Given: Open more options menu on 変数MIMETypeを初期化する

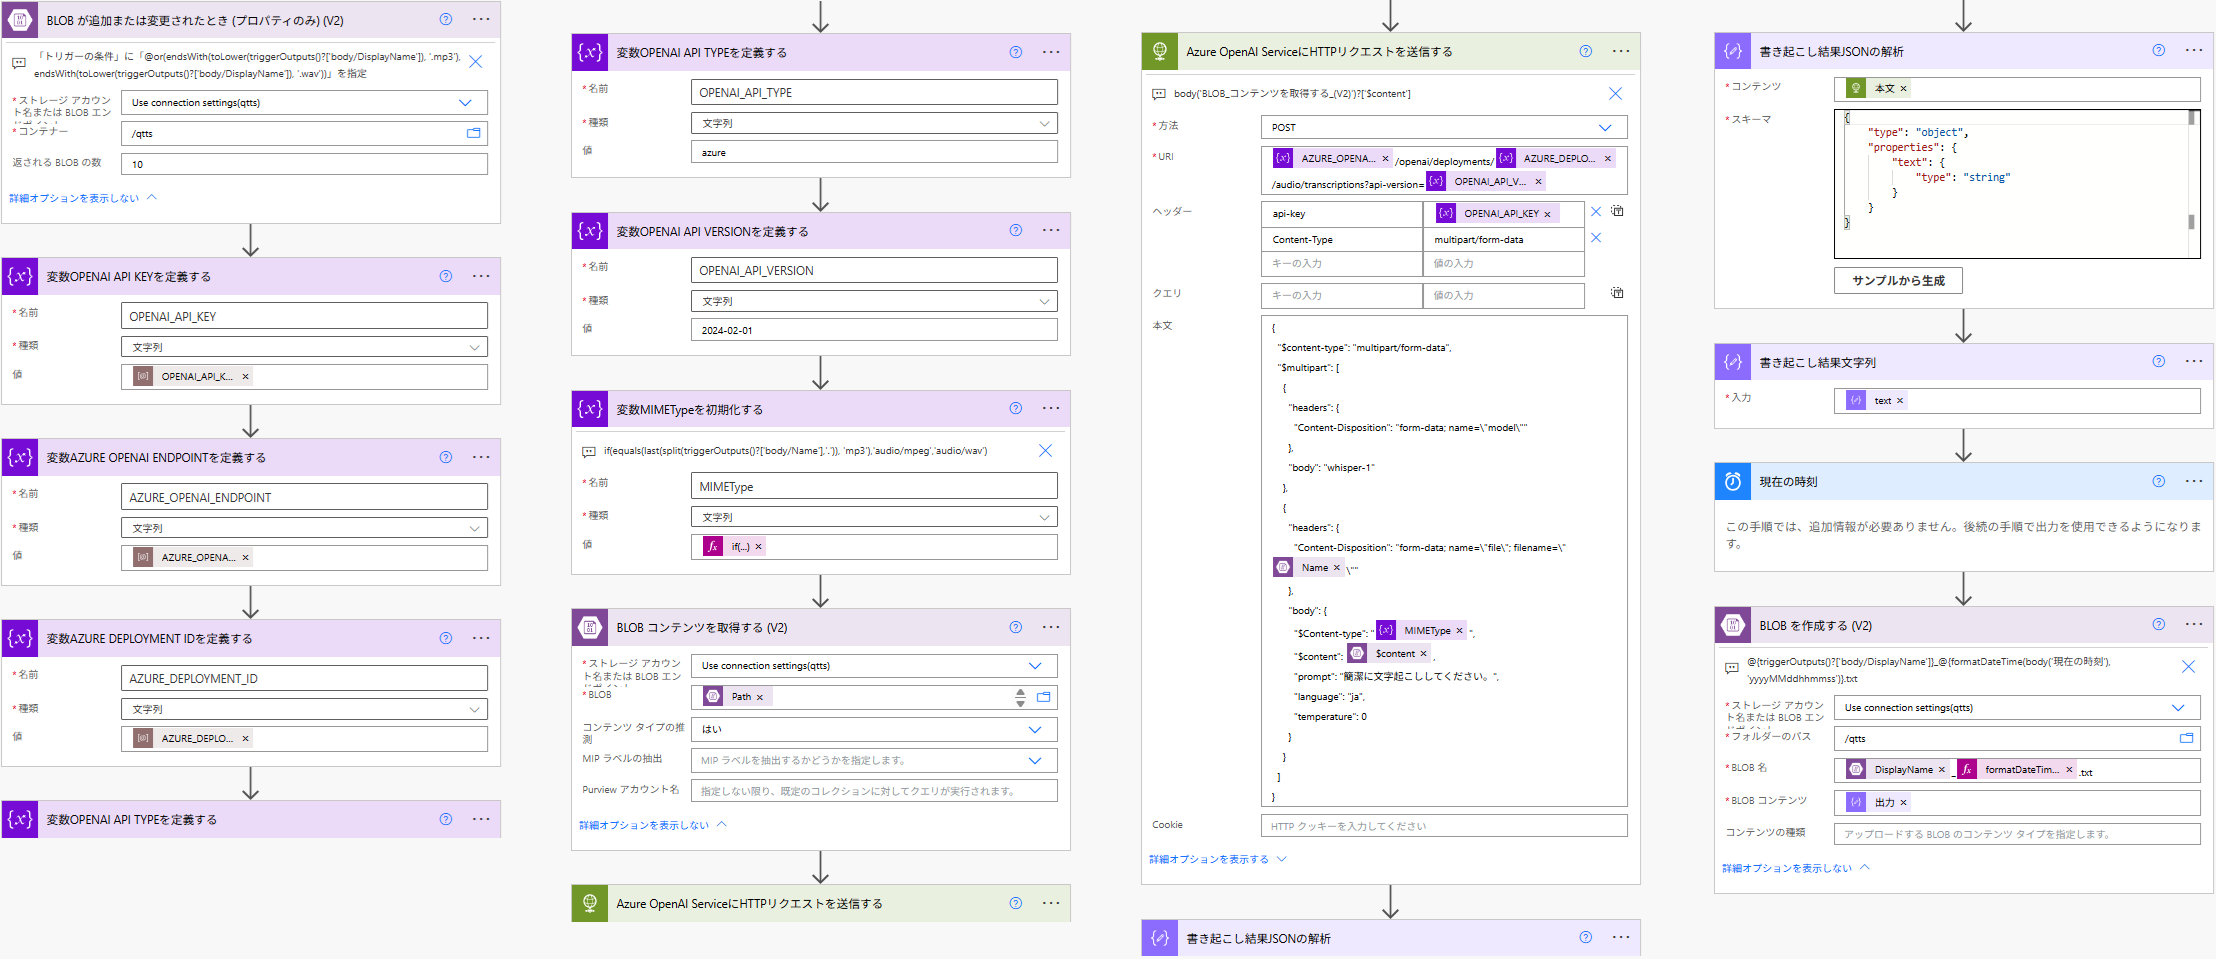Looking at the screenshot, I should point(1051,408).
